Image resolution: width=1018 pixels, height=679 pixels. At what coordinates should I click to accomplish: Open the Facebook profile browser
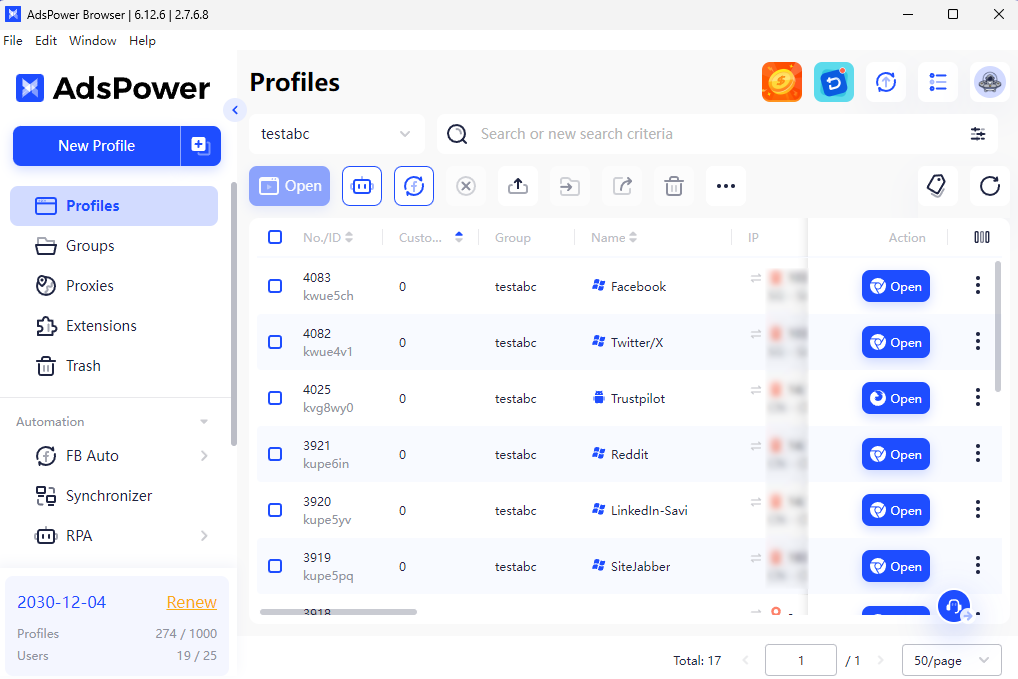(x=896, y=286)
